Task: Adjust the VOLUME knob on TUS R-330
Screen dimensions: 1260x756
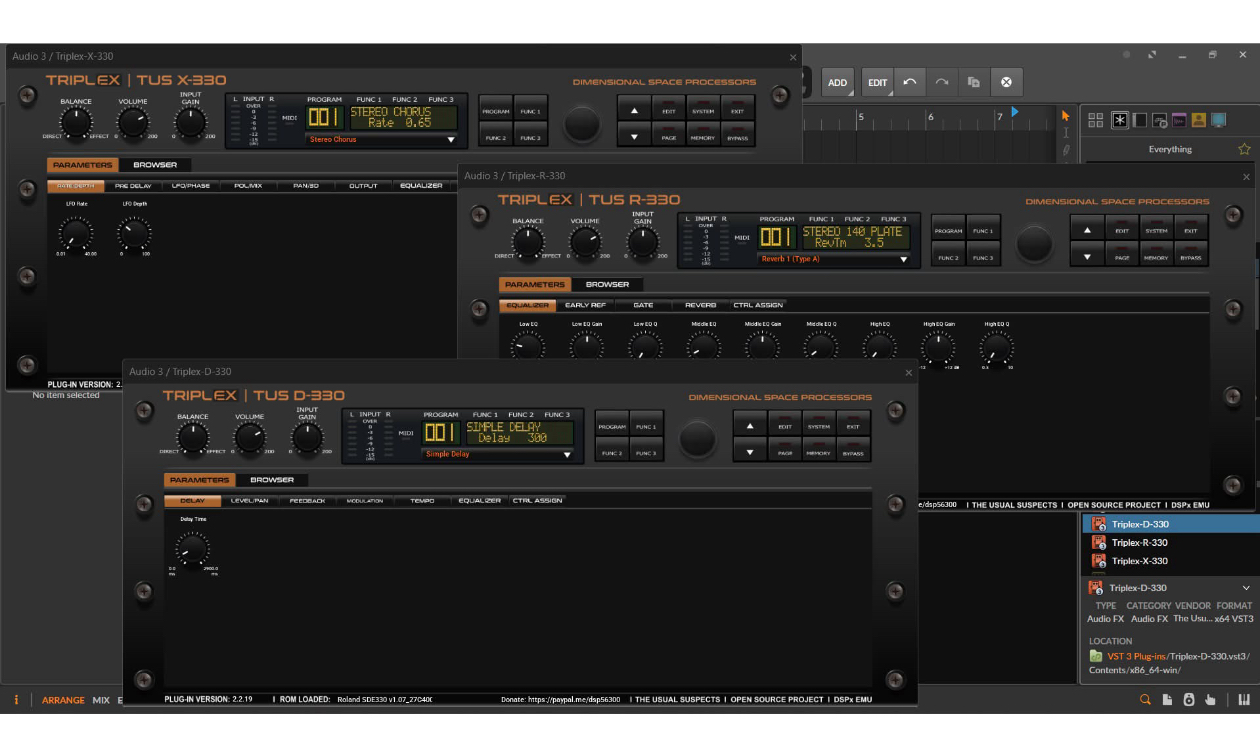Action: pyautogui.click(x=585, y=242)
